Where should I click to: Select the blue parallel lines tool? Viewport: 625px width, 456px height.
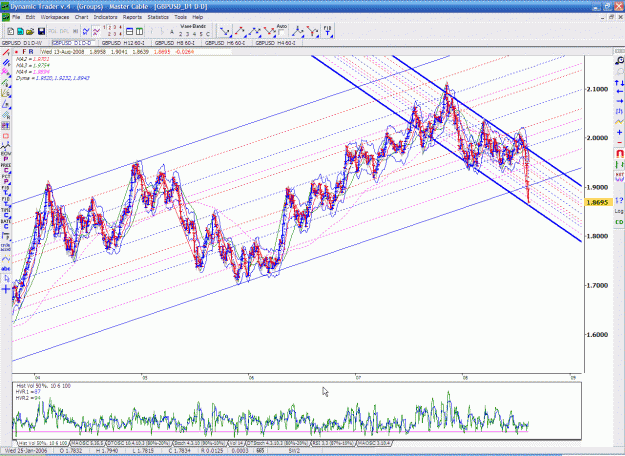click(x=6, y=63)
